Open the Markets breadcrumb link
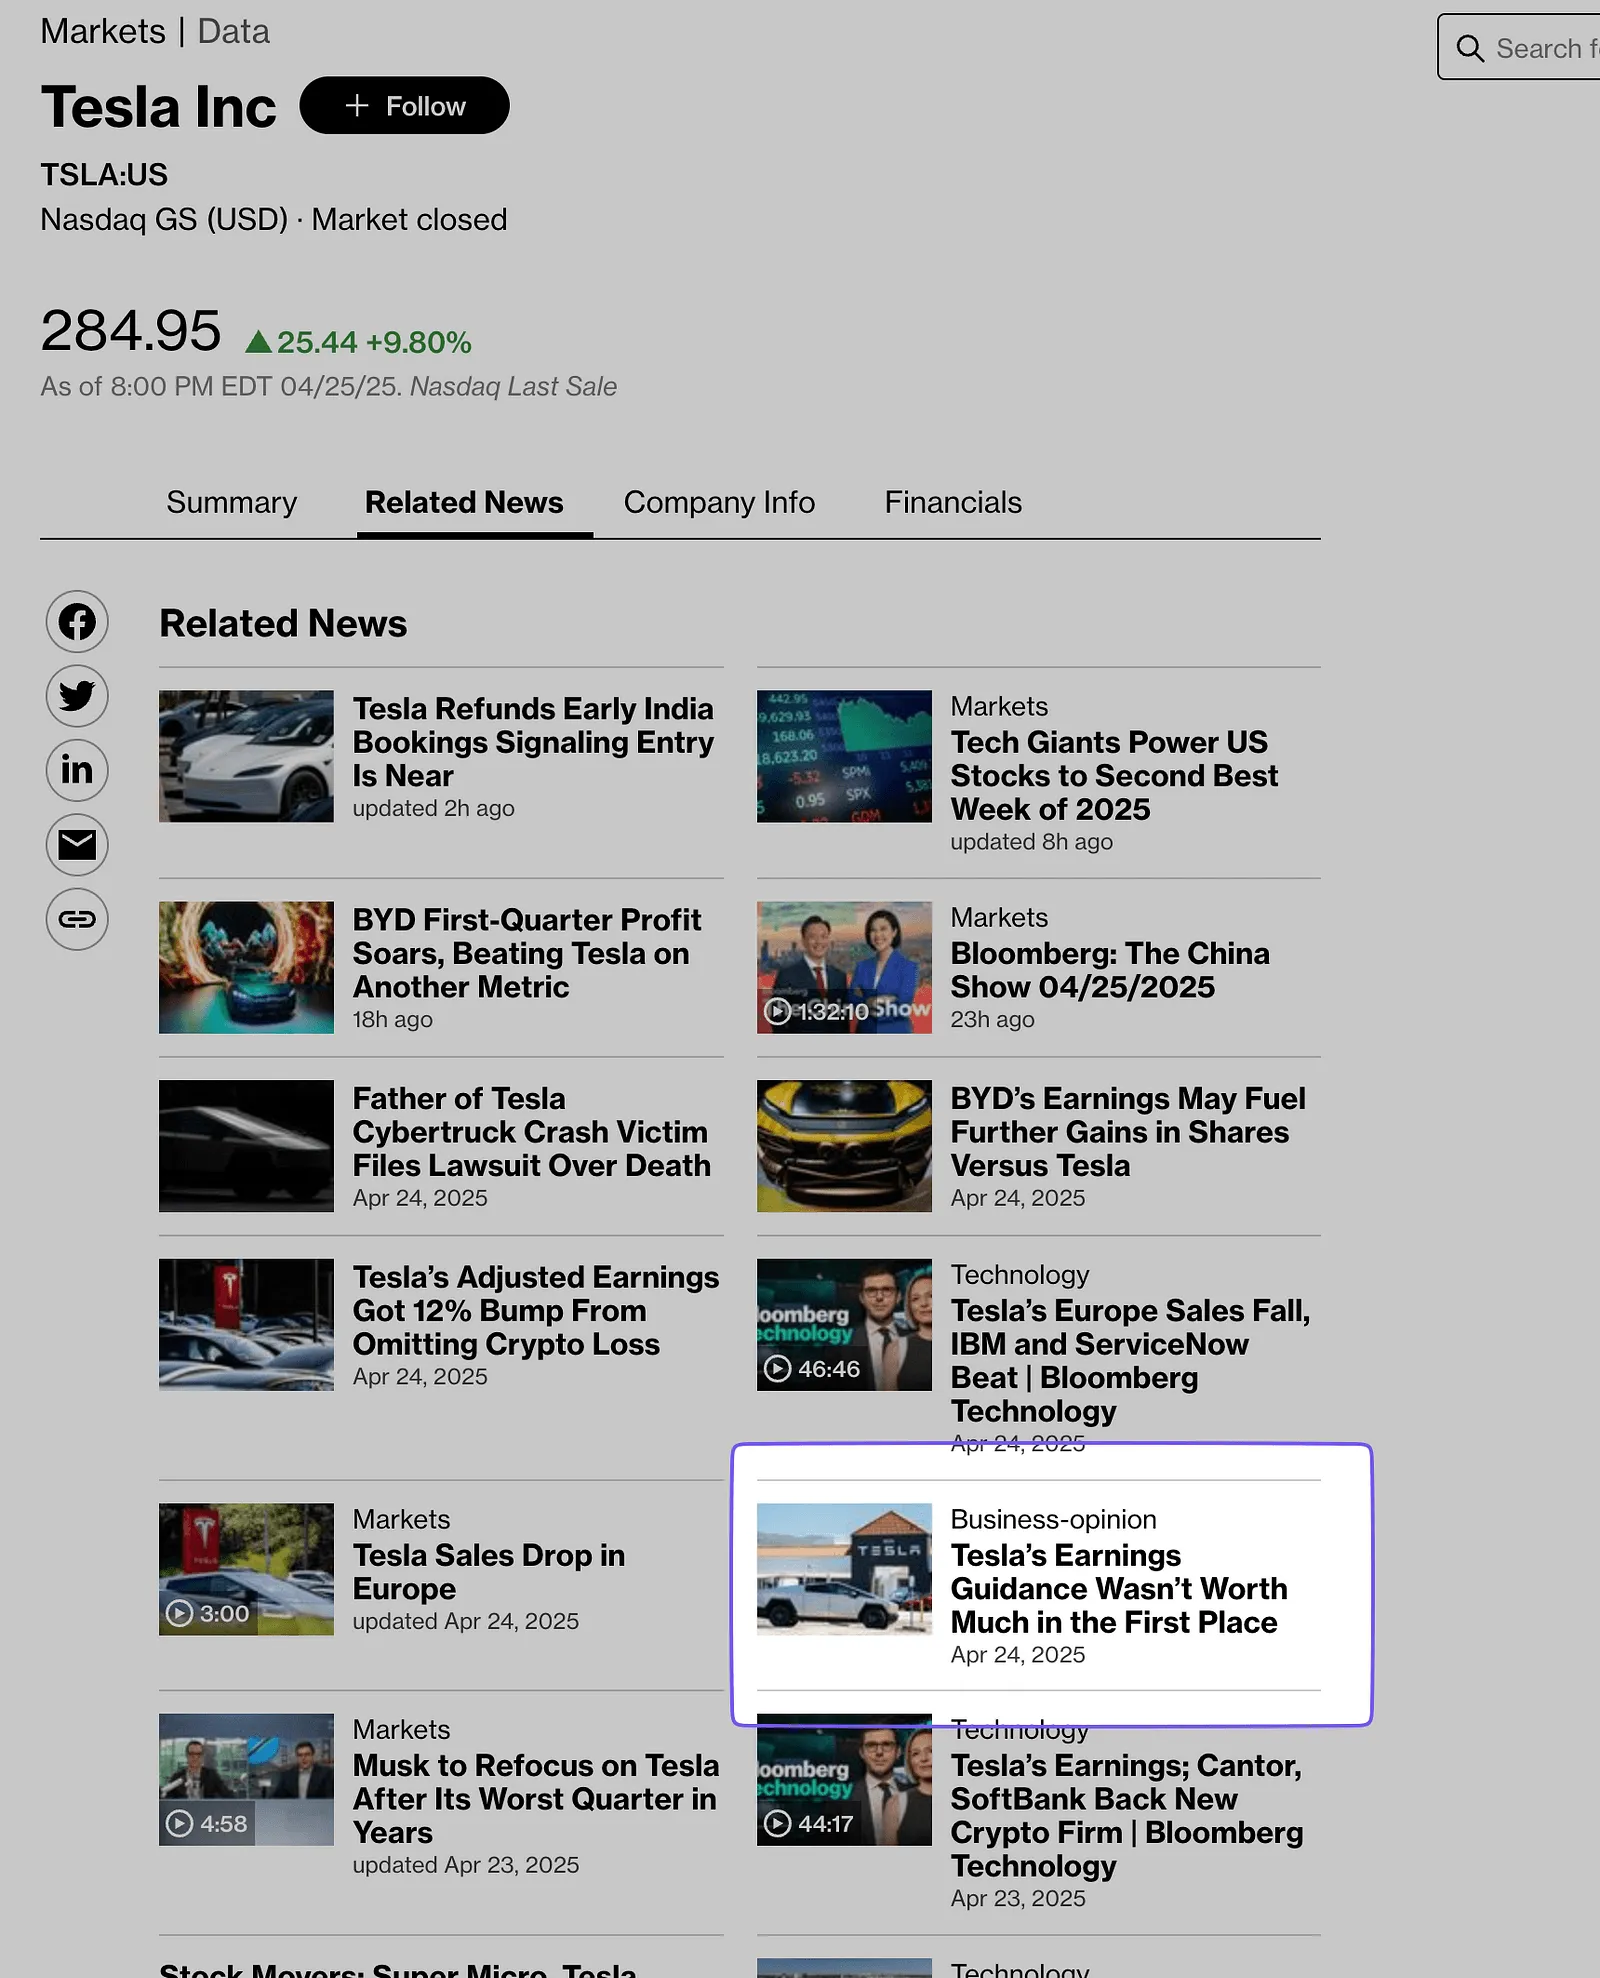 pyautogui.click(x=103, y=32)
